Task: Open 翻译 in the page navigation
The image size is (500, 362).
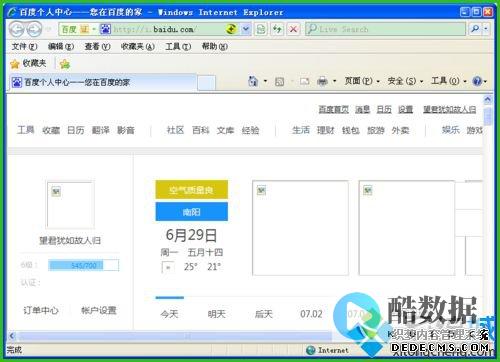Action: click(101, 130)
